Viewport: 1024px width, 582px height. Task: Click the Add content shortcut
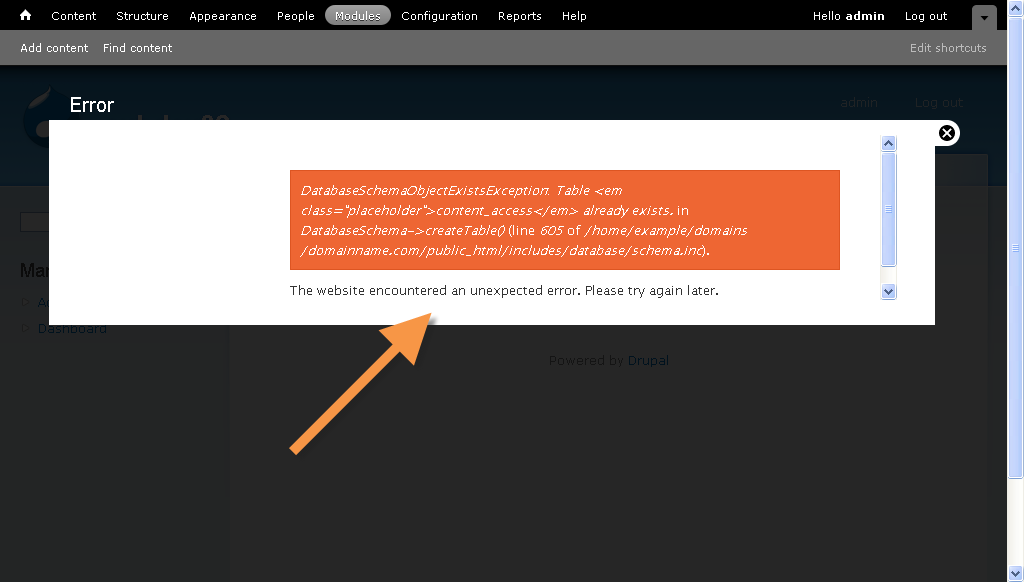click(54, 48)
